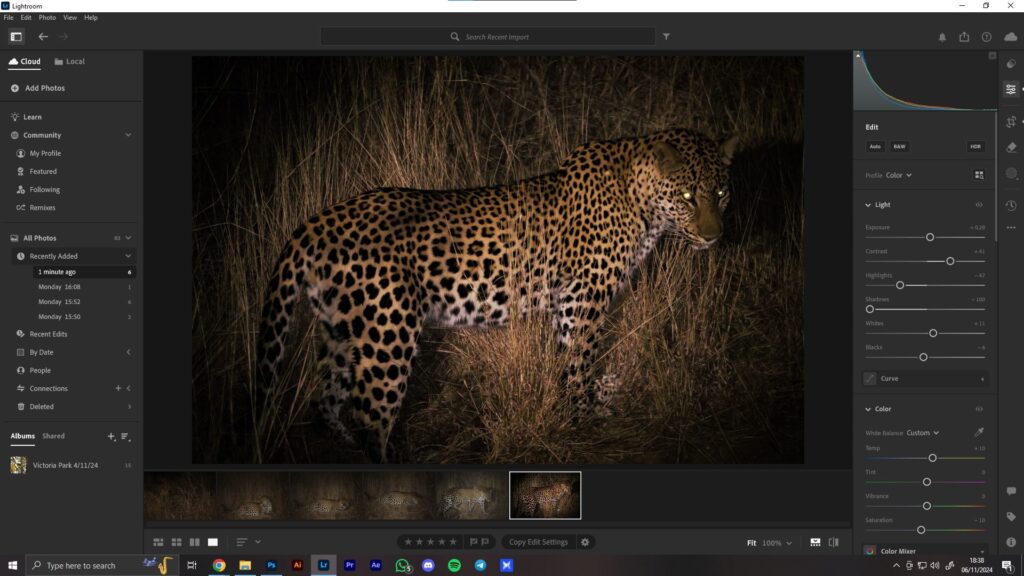Open the Edit sliders panel icon
The width and height of the screenshot is (1024, 576).
(x=1011, y=89)
